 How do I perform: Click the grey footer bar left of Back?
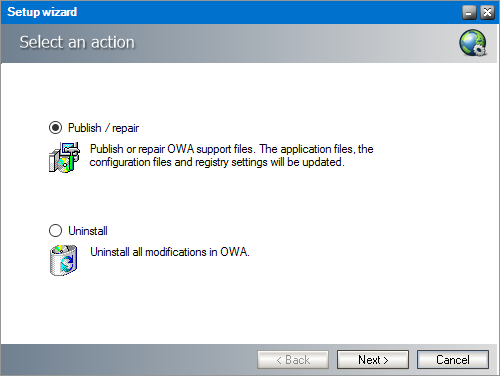pyautogui.click(x=128, y=360)
